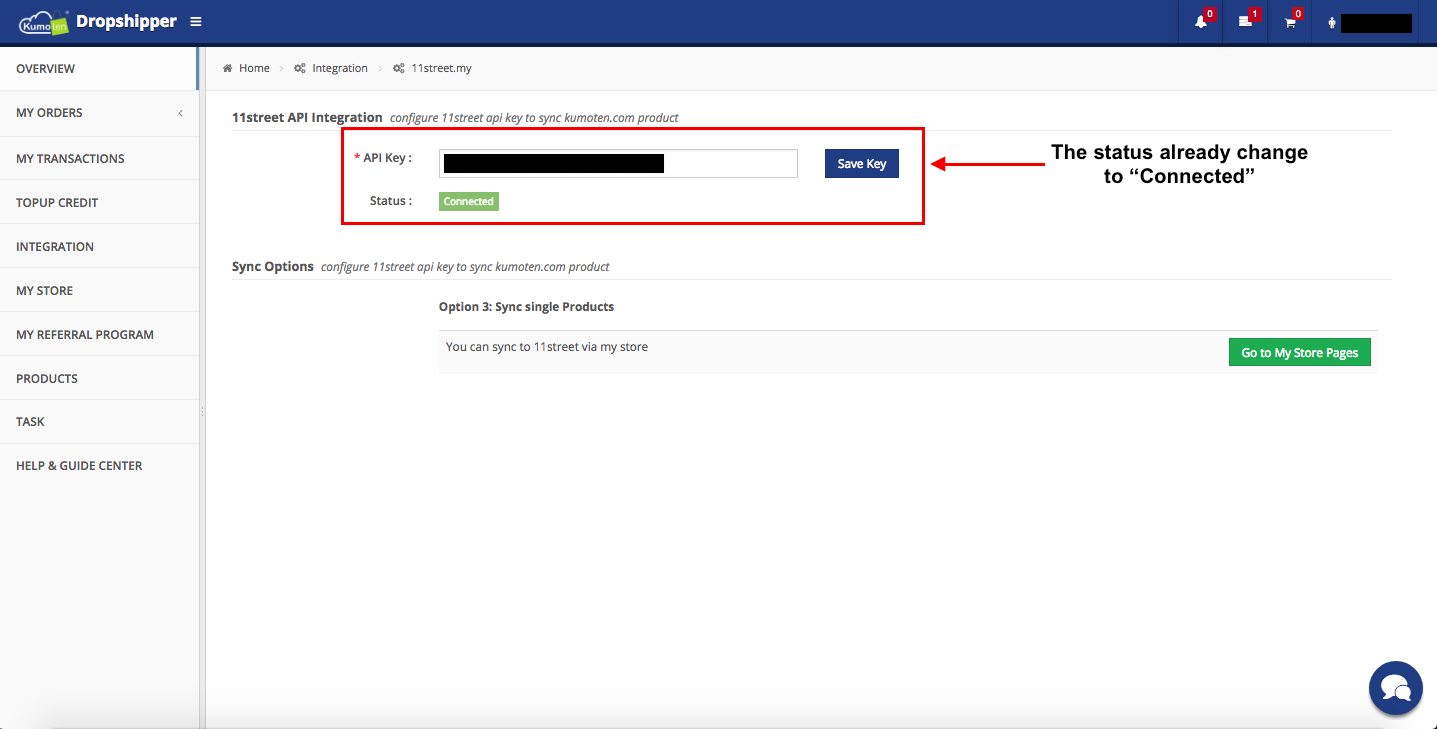Click the API Key input field

(618, 163)
